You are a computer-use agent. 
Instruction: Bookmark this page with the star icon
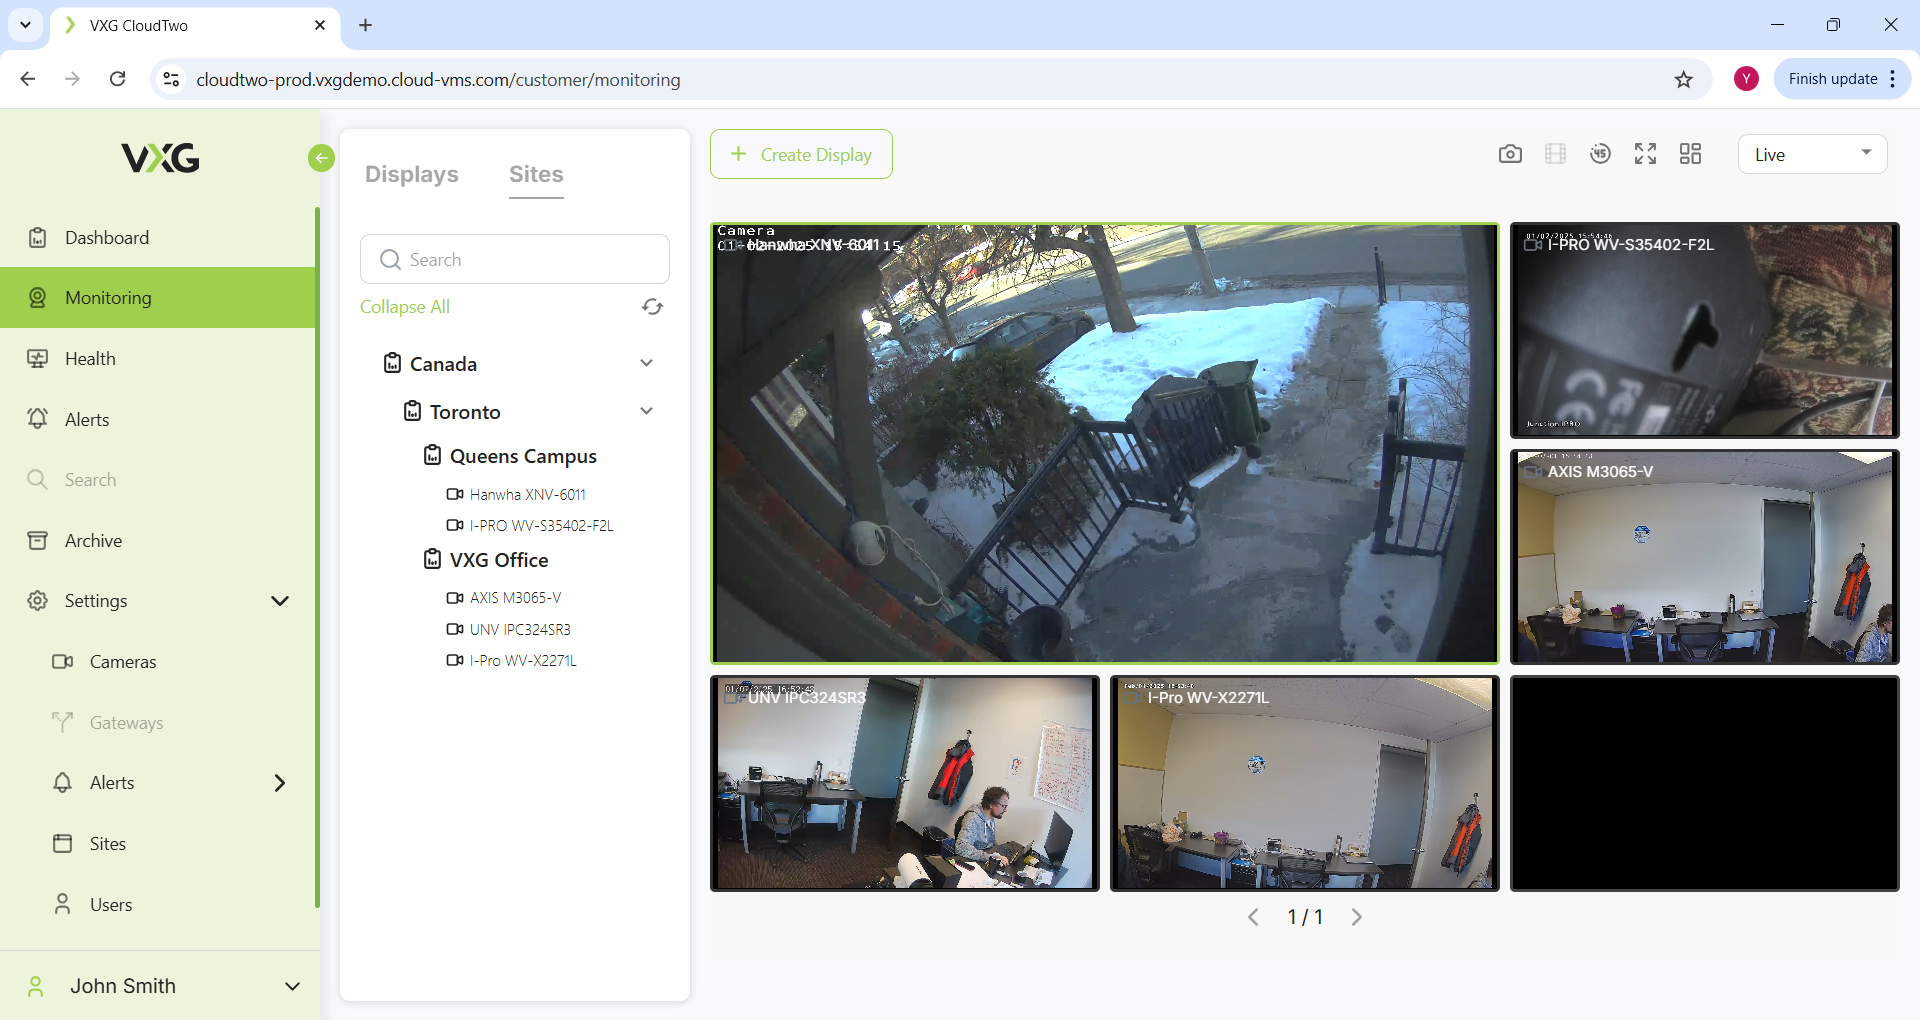tap(1684, 80)
